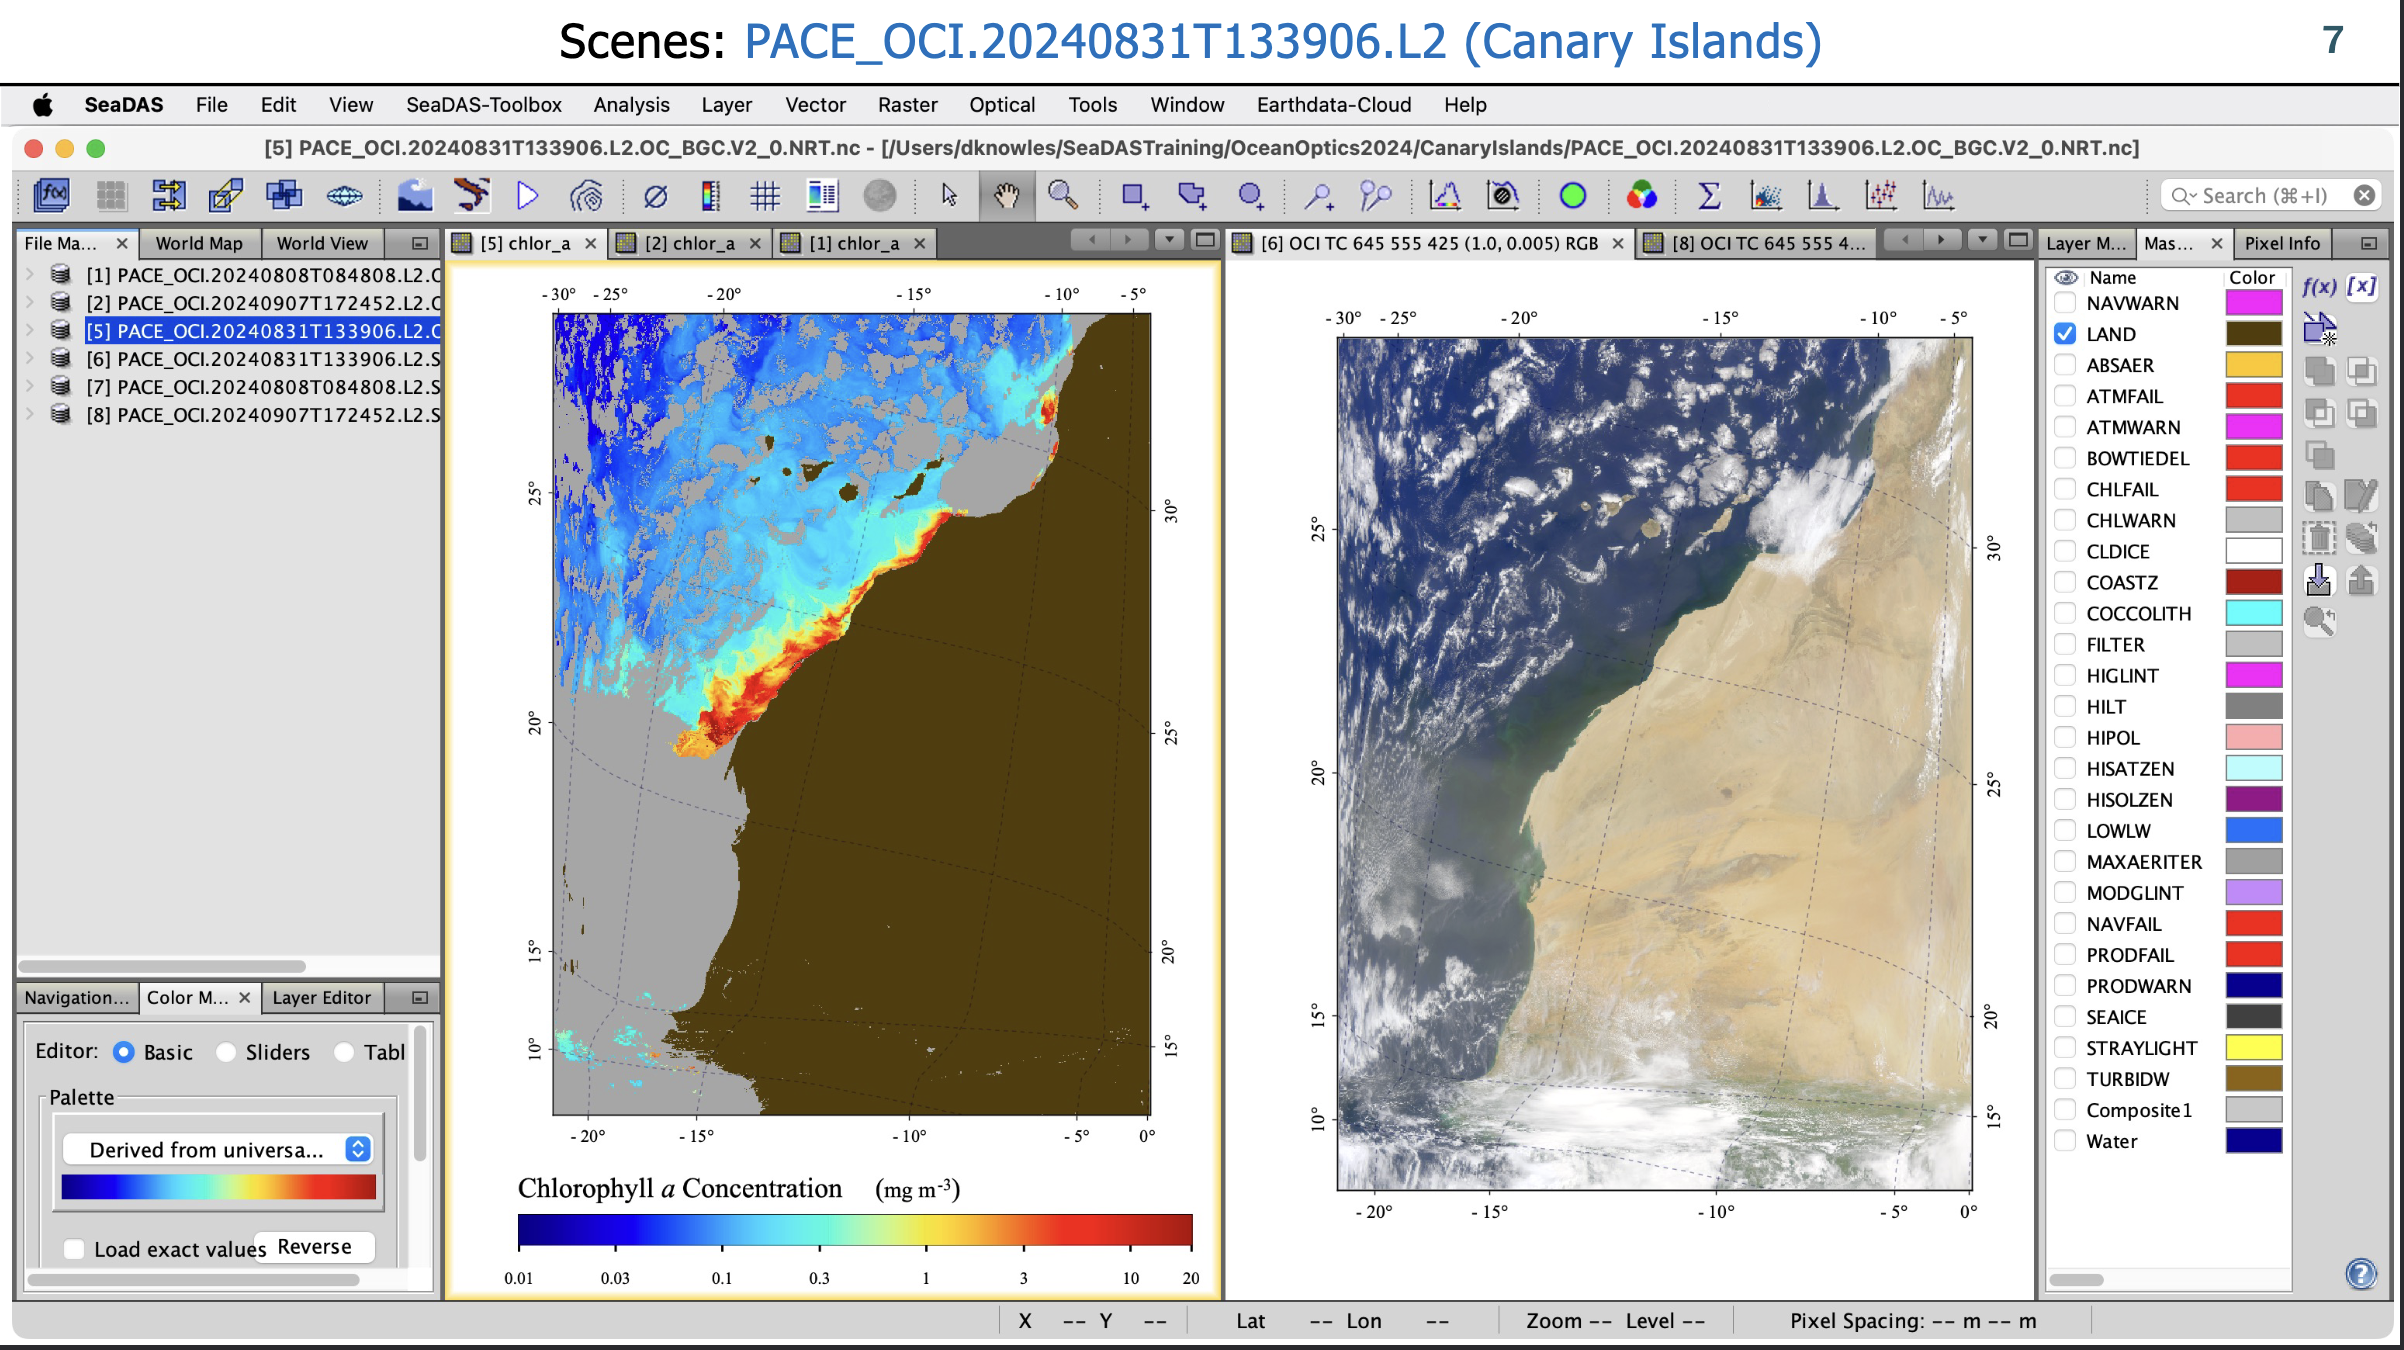Select the draw polygon geometry tool
This screenshot has width=2404, height=1350.
click(1191, 196)
